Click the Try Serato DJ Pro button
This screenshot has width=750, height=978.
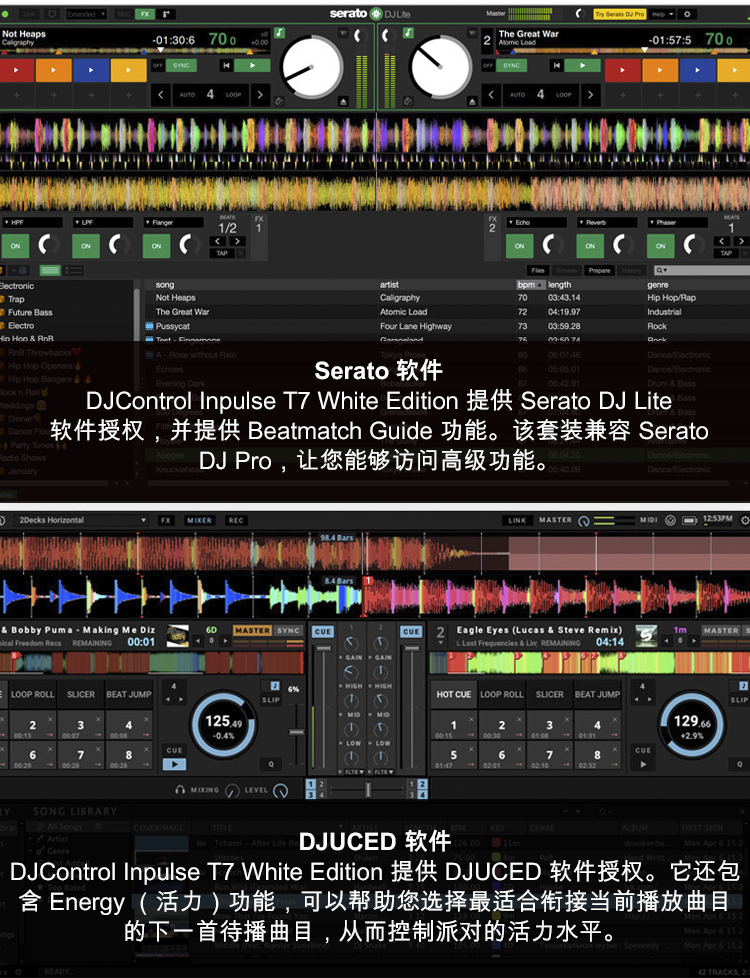[x=619, y=14]
